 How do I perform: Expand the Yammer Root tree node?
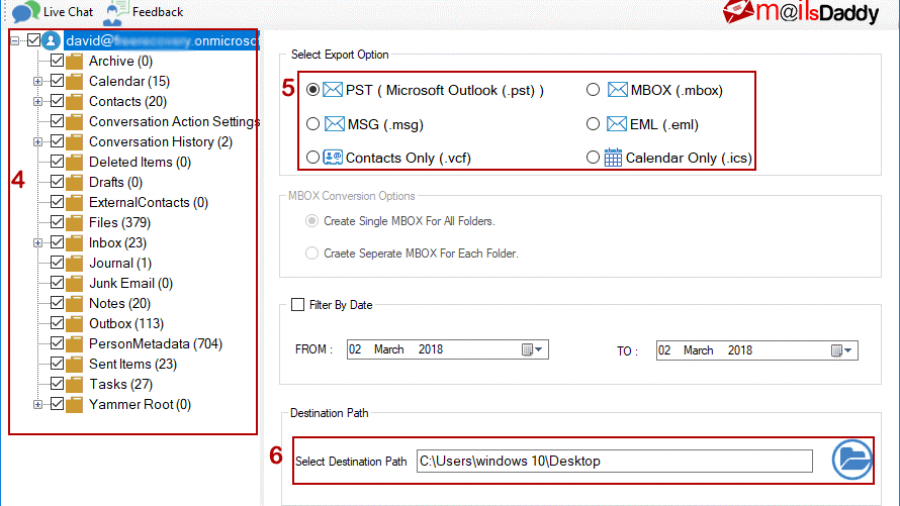[x=38, y=405]
